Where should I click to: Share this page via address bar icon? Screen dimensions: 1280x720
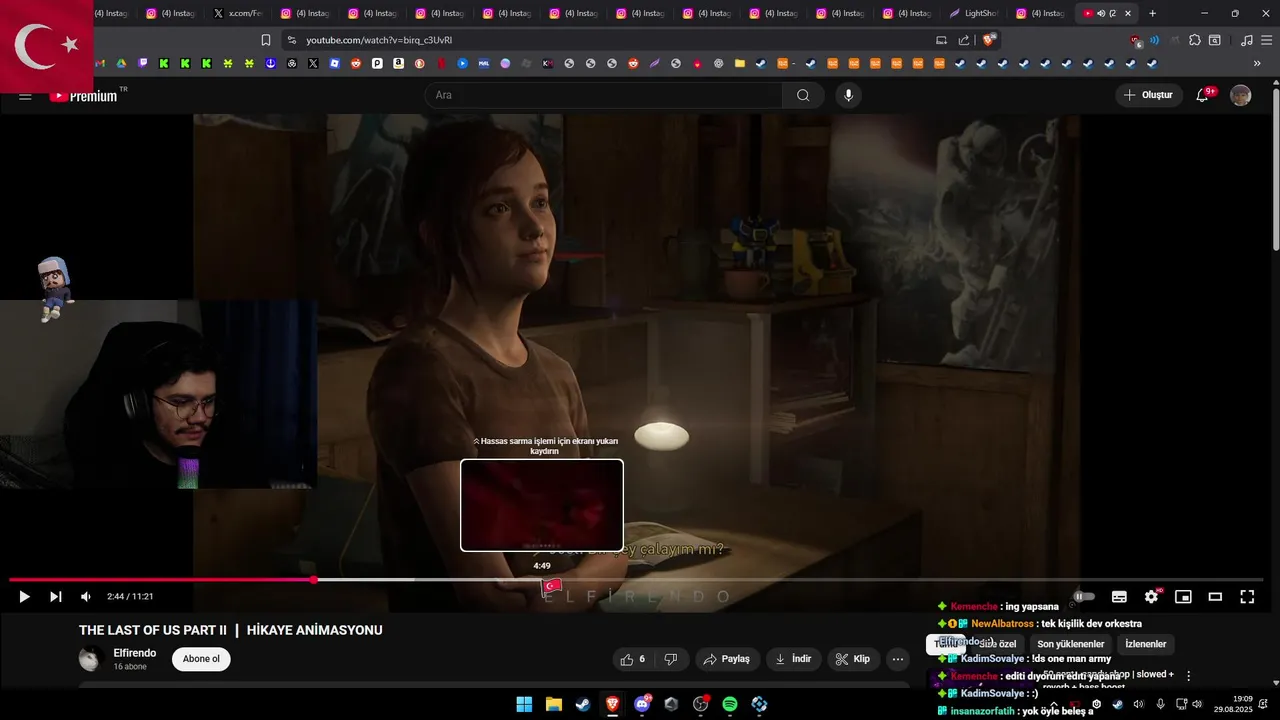click(964, 40)
